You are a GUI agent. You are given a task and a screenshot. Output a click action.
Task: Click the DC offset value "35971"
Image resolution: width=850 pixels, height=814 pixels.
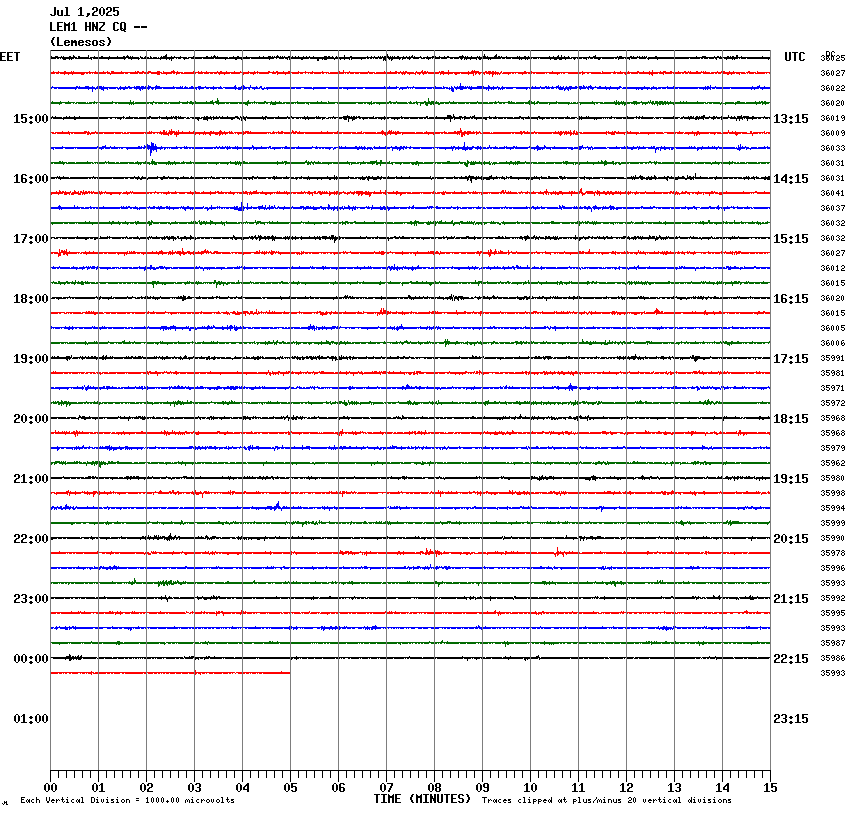pyautogui.click(x=833, y=389)
